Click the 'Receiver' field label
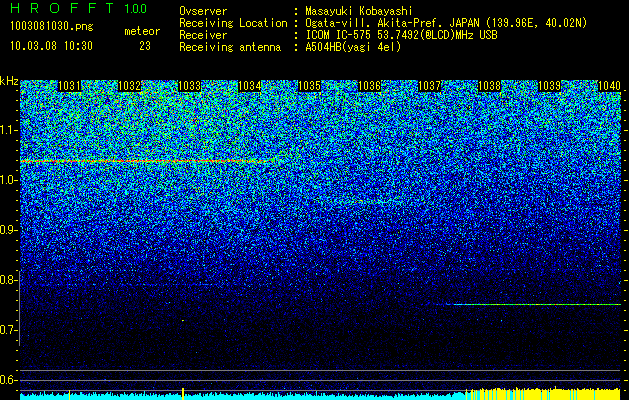This screenshot has width=629, height=400. (x=203, y=35)
